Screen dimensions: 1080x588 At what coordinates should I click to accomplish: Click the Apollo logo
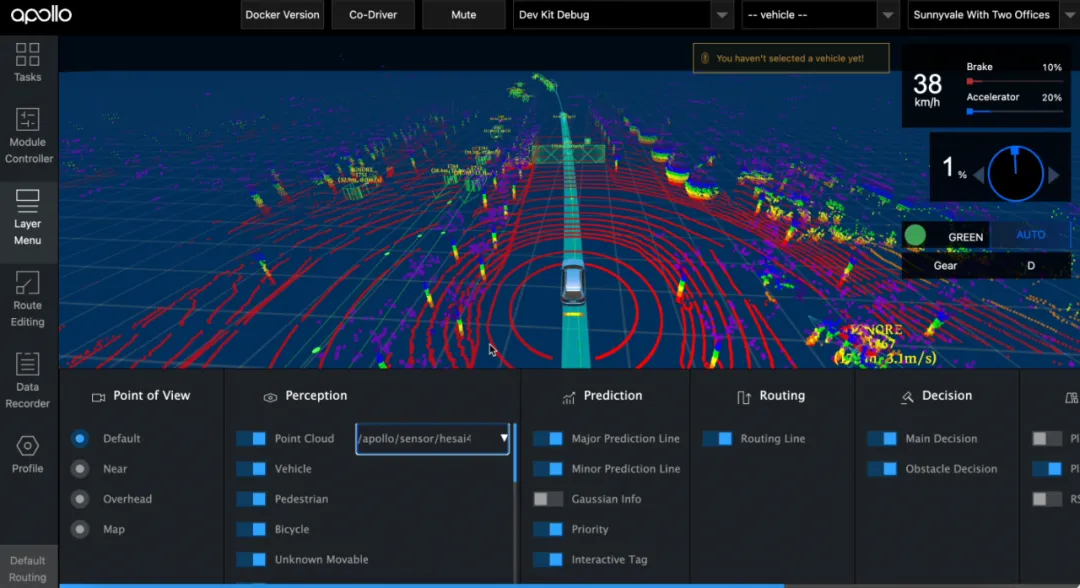41,14
